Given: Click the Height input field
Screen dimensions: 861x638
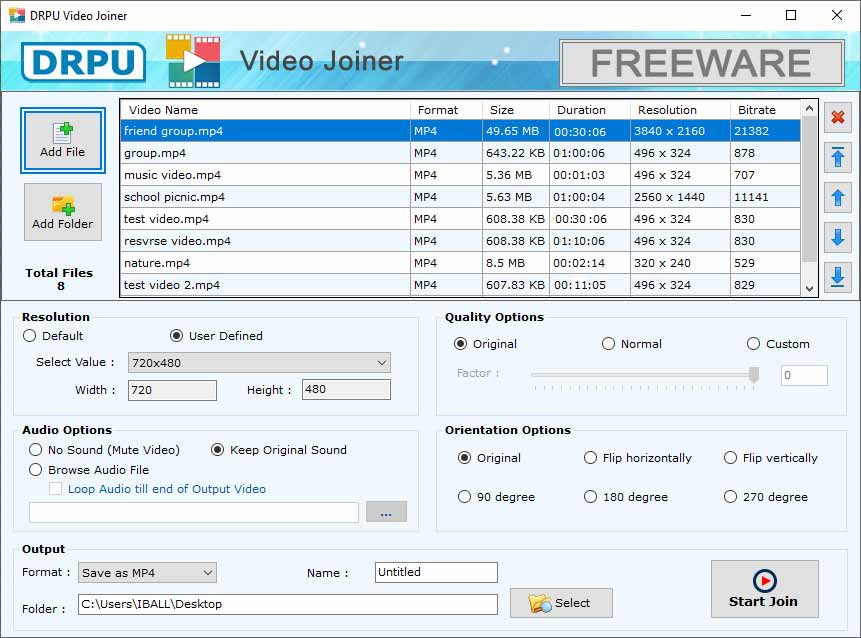Looking at the screenshot, I should (x=346, y=389).
